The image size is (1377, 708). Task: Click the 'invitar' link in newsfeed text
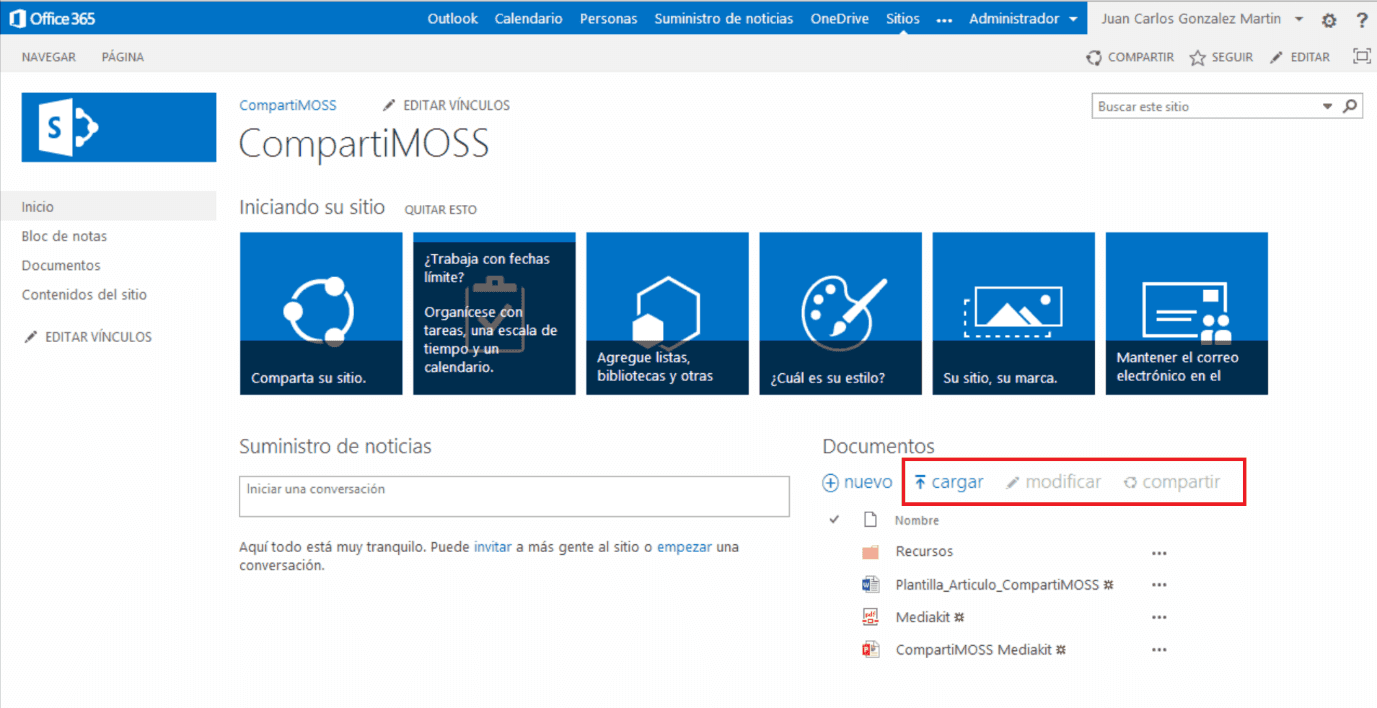tap(493, 547)
